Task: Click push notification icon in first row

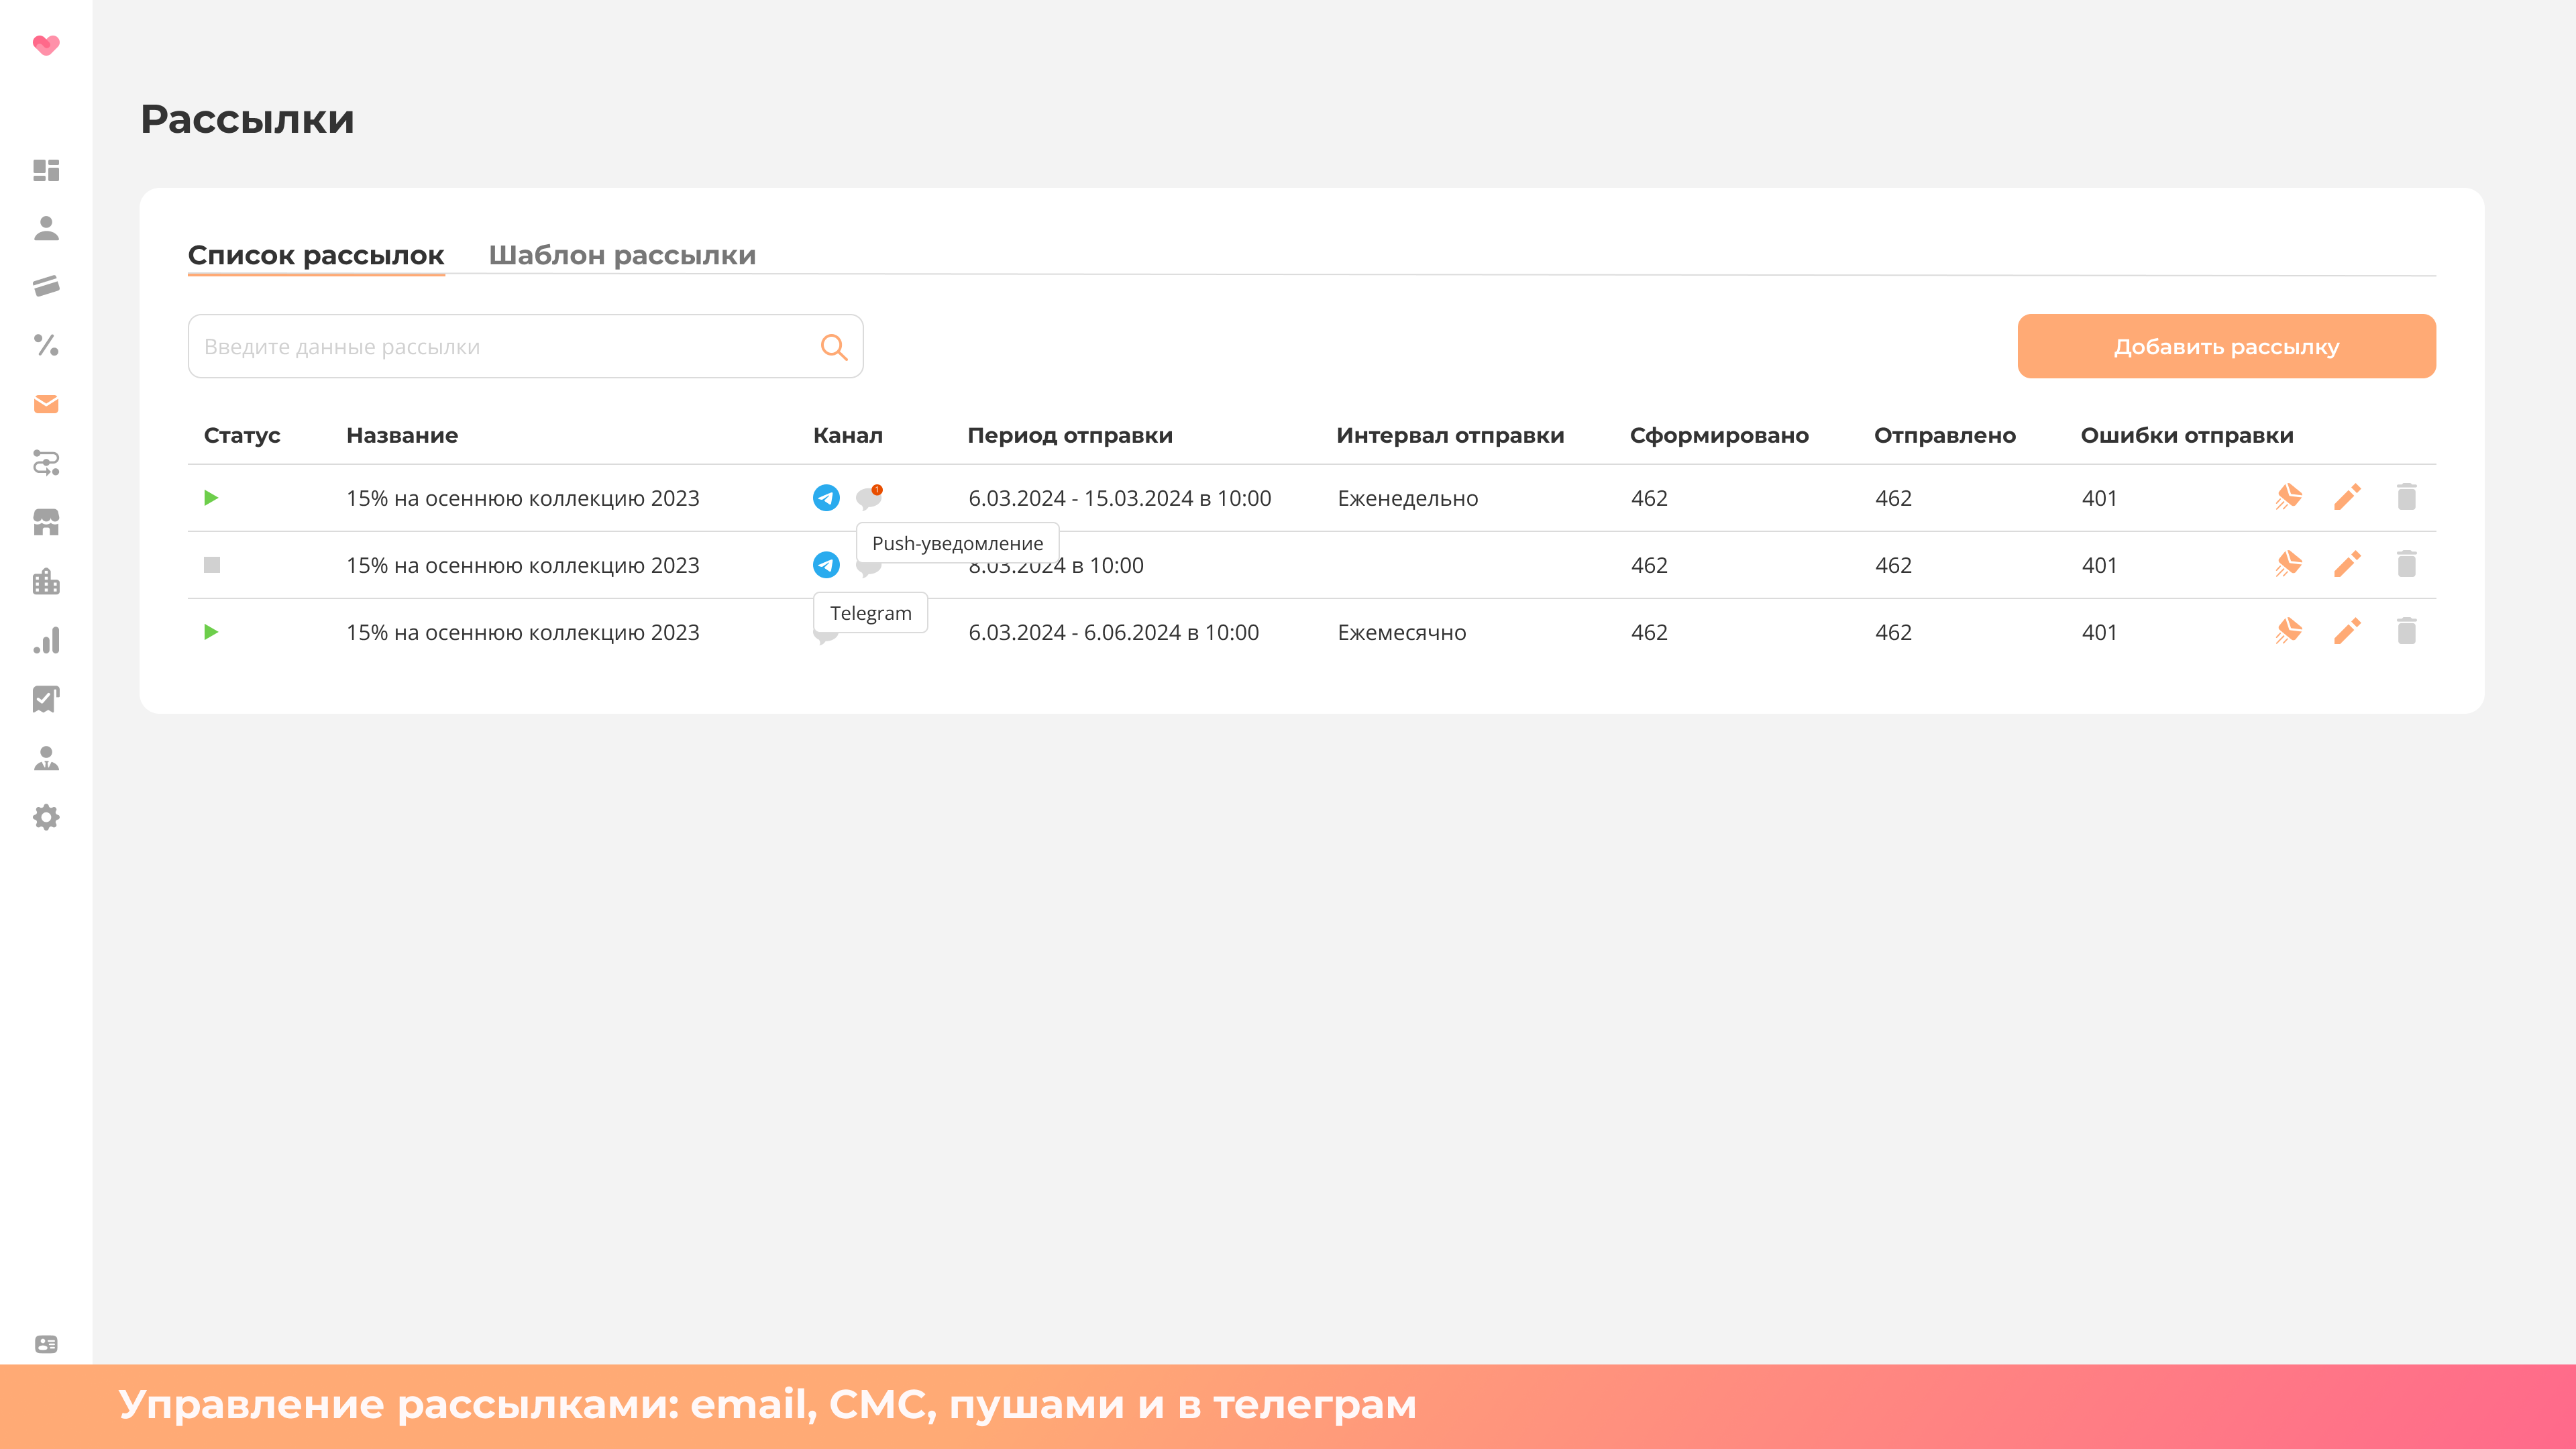Action: click(868, 498)
